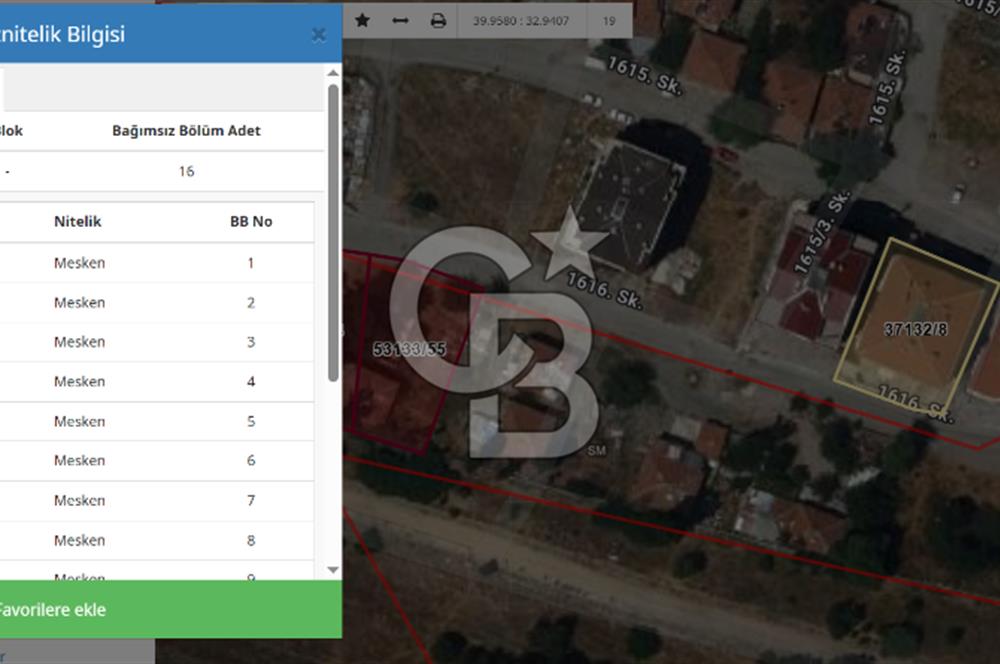Click the coordinates display 39.9580 : 32.9407
Image resolution: width=1000 pixels, height=664 pixels.
coord(520,20)
